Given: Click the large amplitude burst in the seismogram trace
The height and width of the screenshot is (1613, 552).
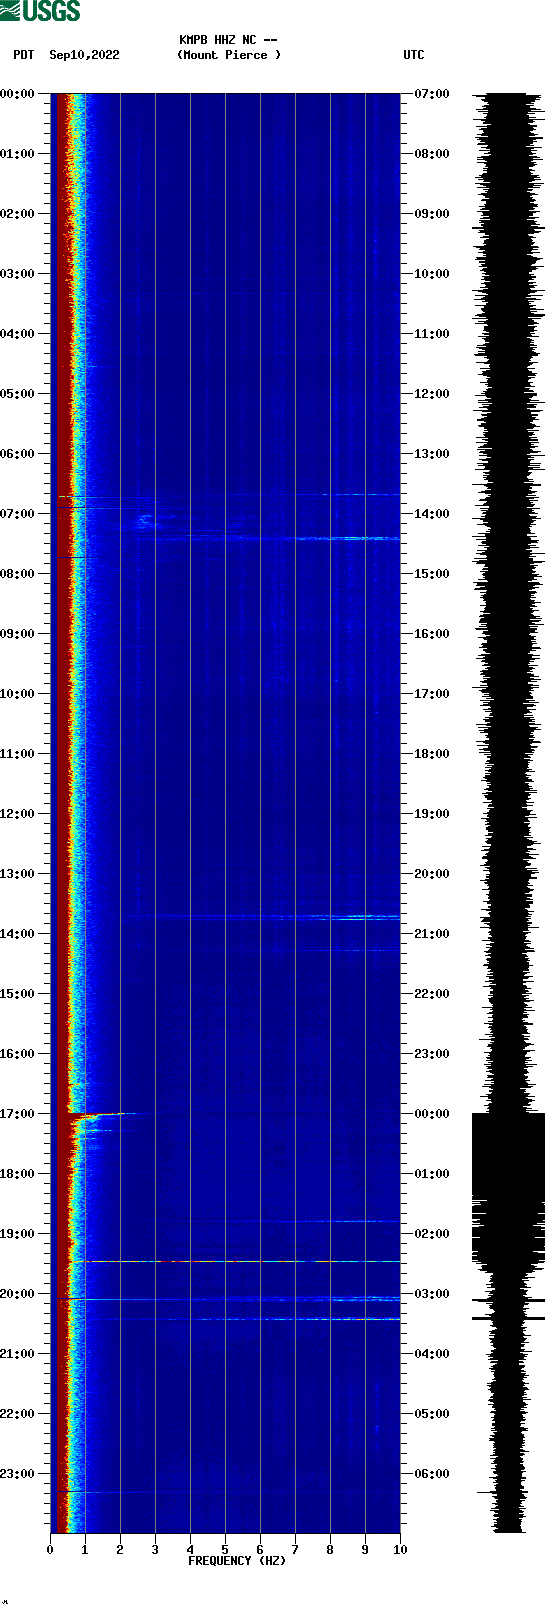Looking at the screenshot, I should pyautogui.click(x=508, y=1190).
